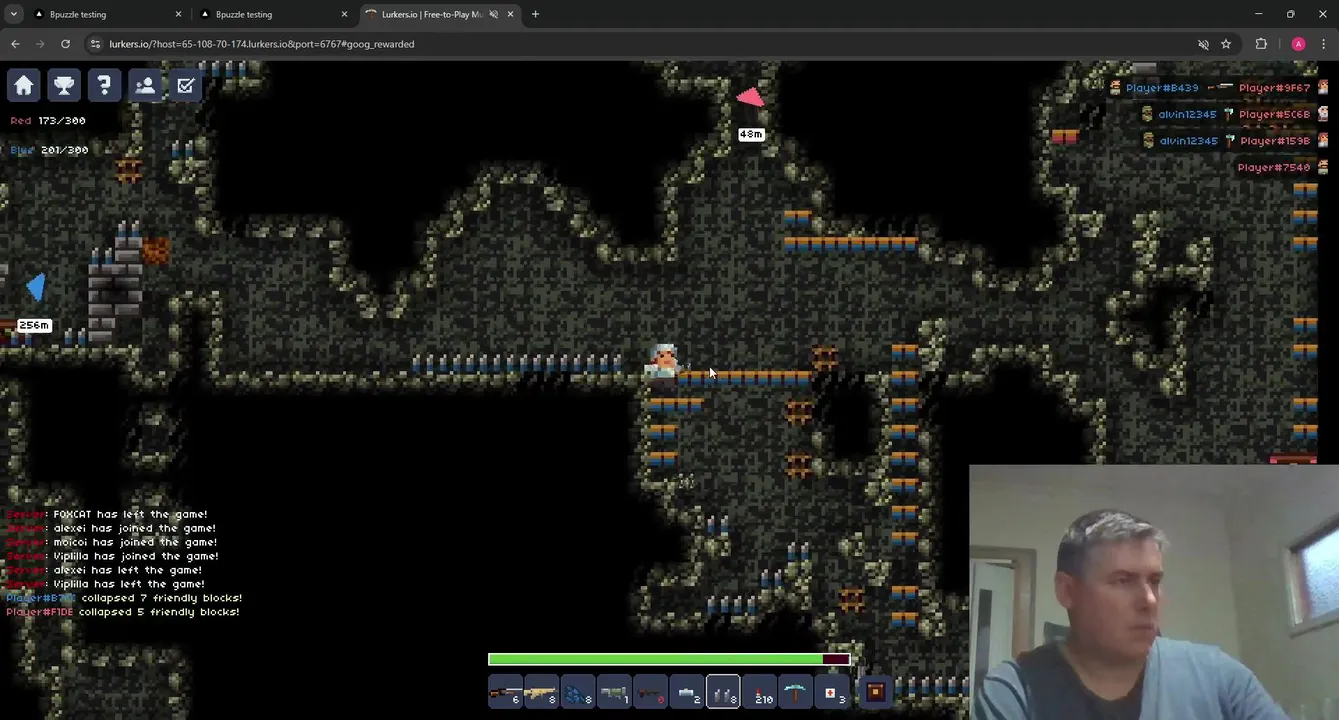Open a new browser tab

[535, 14]
